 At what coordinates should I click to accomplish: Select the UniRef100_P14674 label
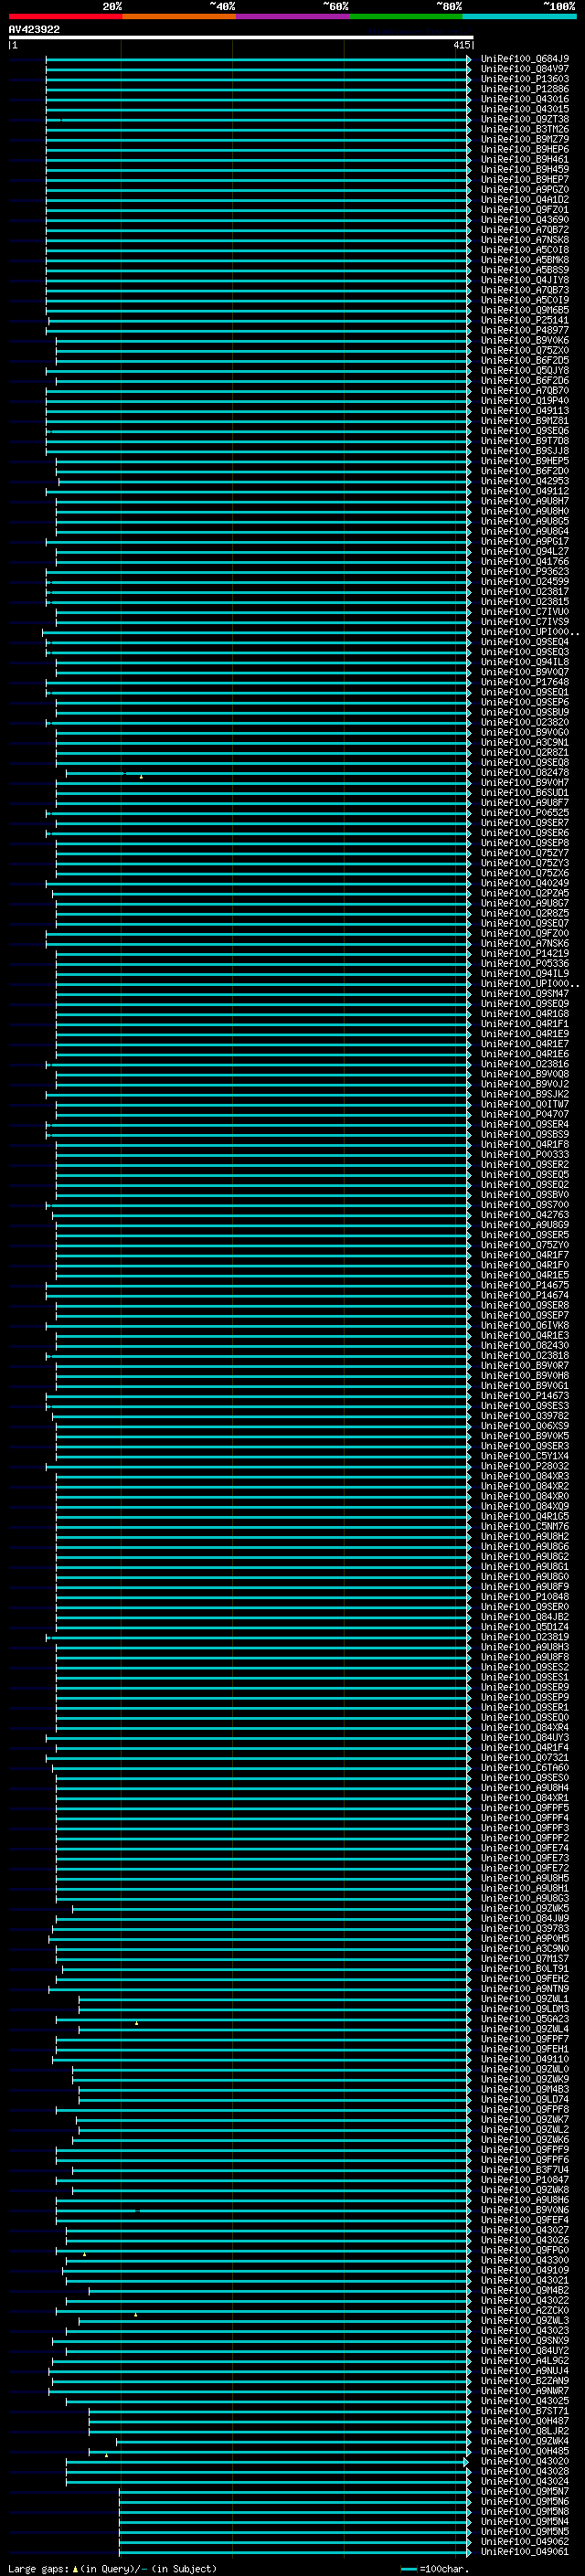click(x=524, y=1296)
